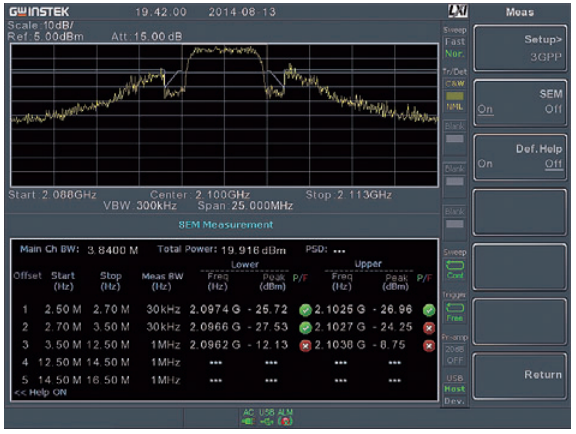Click the Att 15.00 dB readout

147,37
